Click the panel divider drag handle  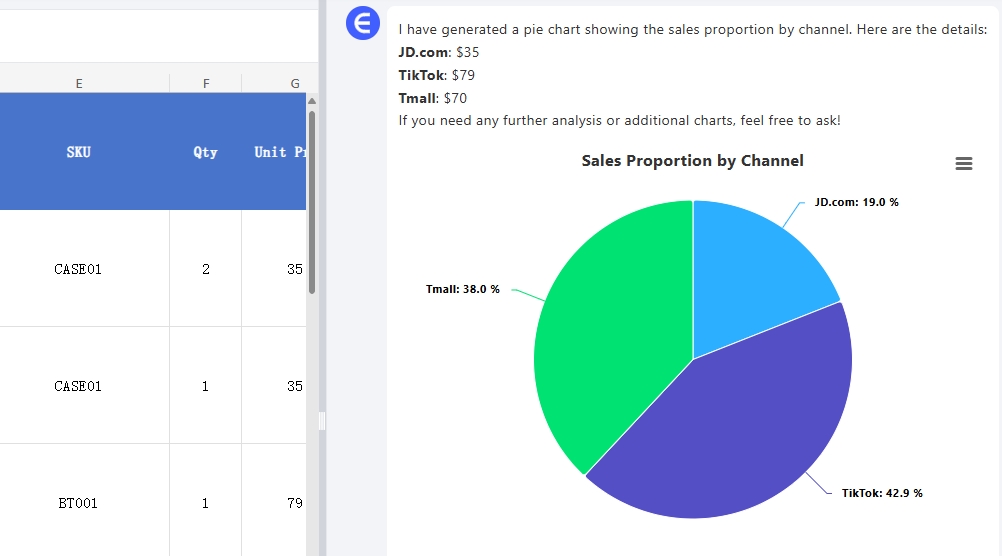pyautogui.click(x=322, y=421)
